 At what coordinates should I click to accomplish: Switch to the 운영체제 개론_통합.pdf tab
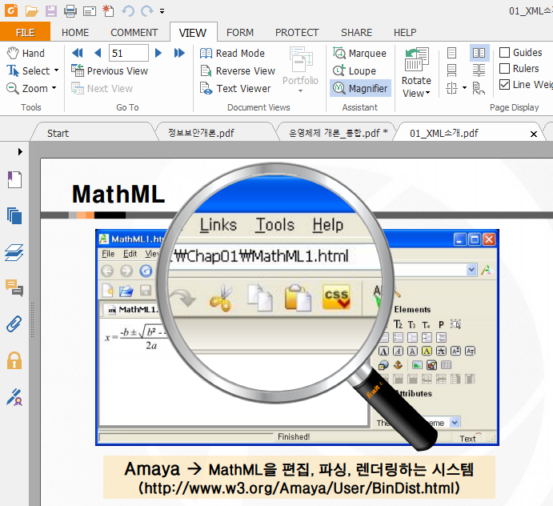[x=338, y=133]
